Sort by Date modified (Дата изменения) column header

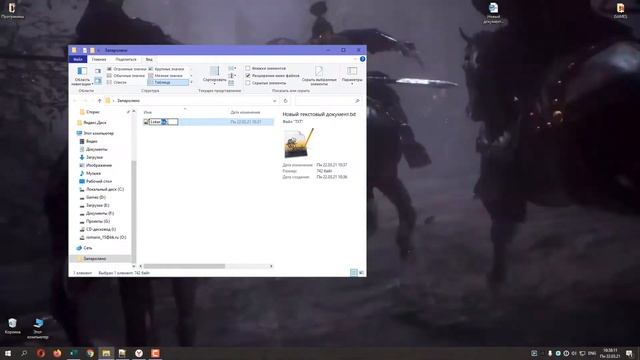pos(245,112)
